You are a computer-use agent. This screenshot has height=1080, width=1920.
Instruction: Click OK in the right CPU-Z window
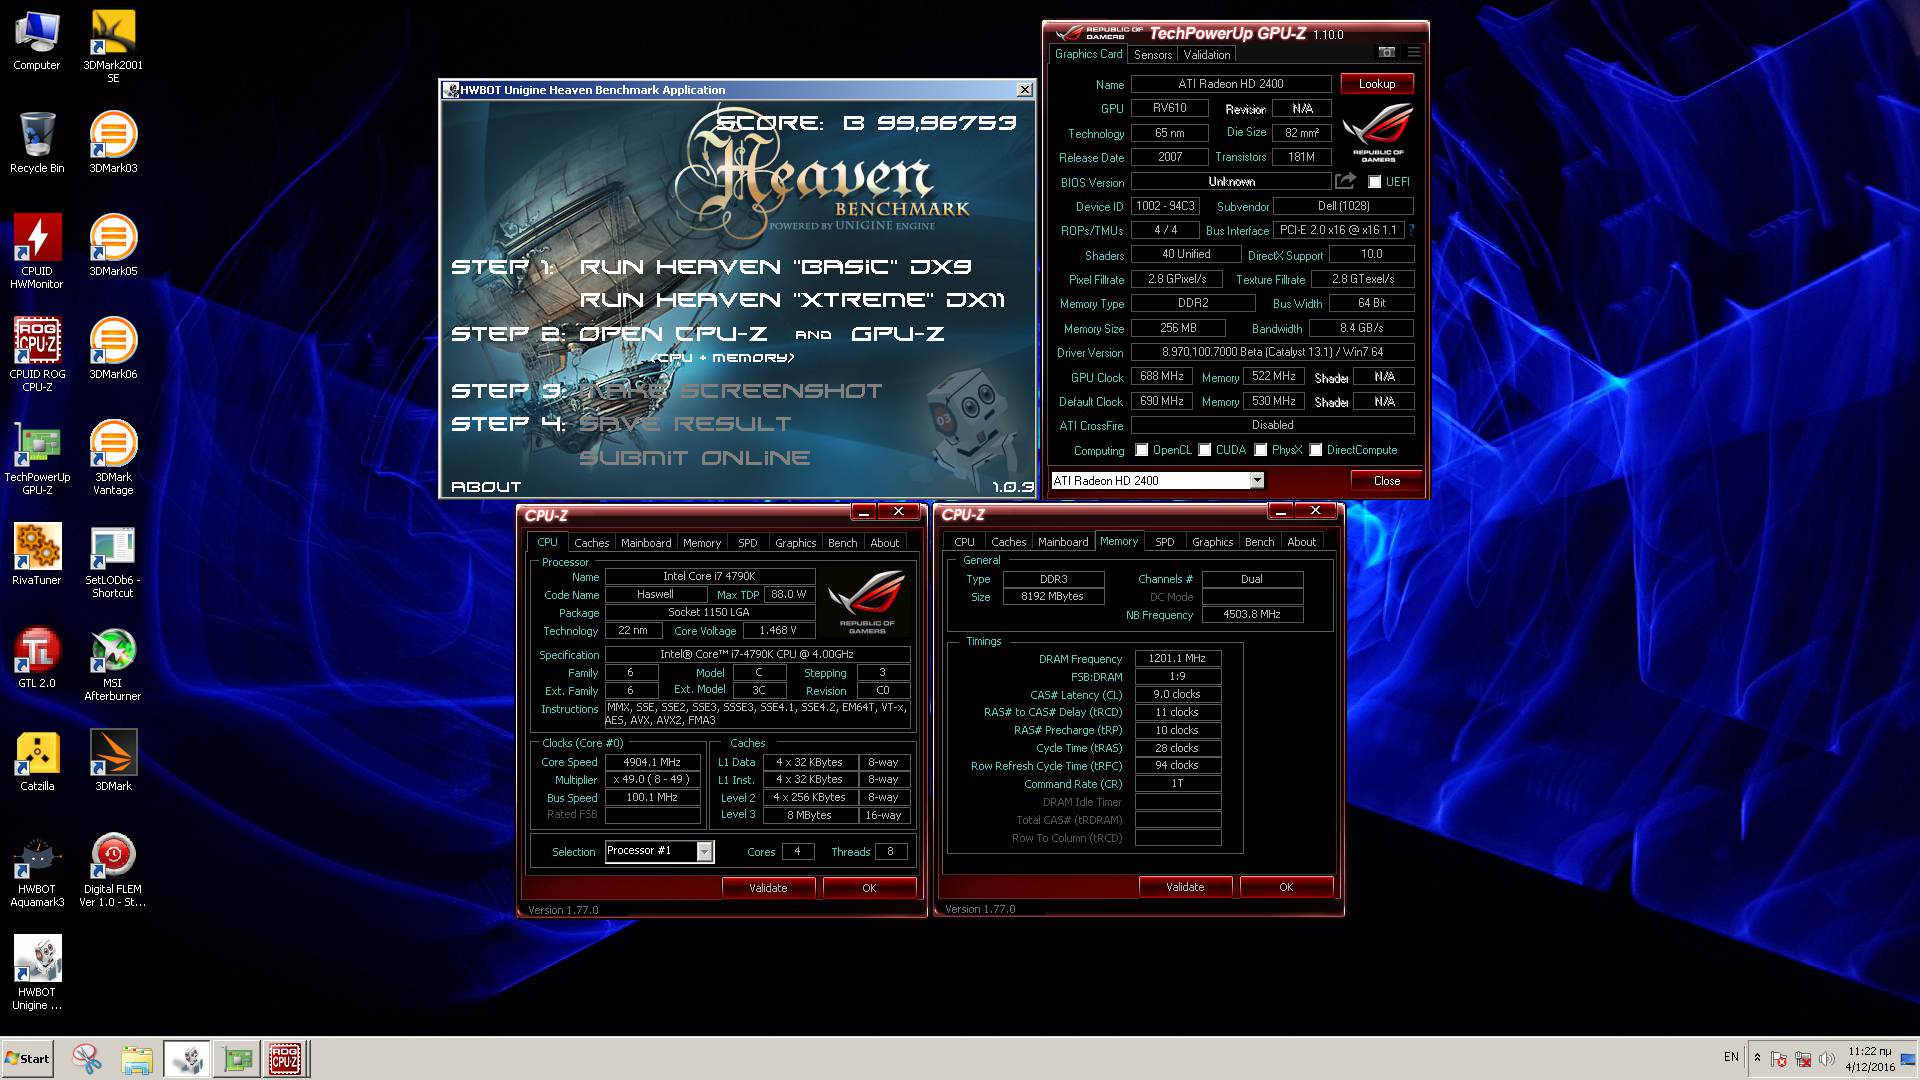coord(1286,887)
